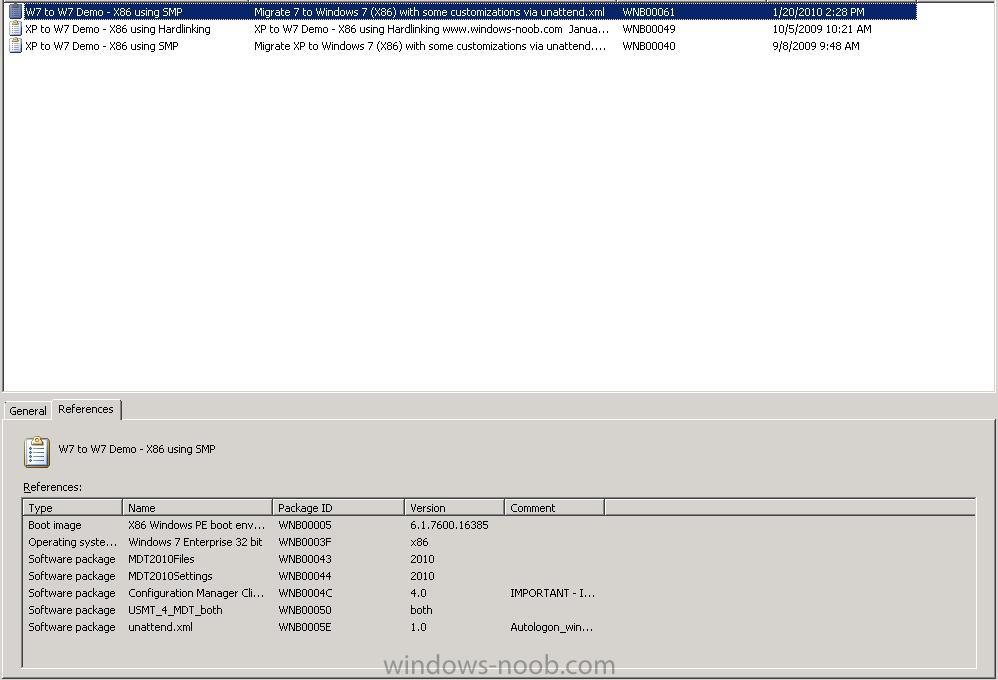
Task: Click the package ID WNB00040
Action: coord(649,46)
